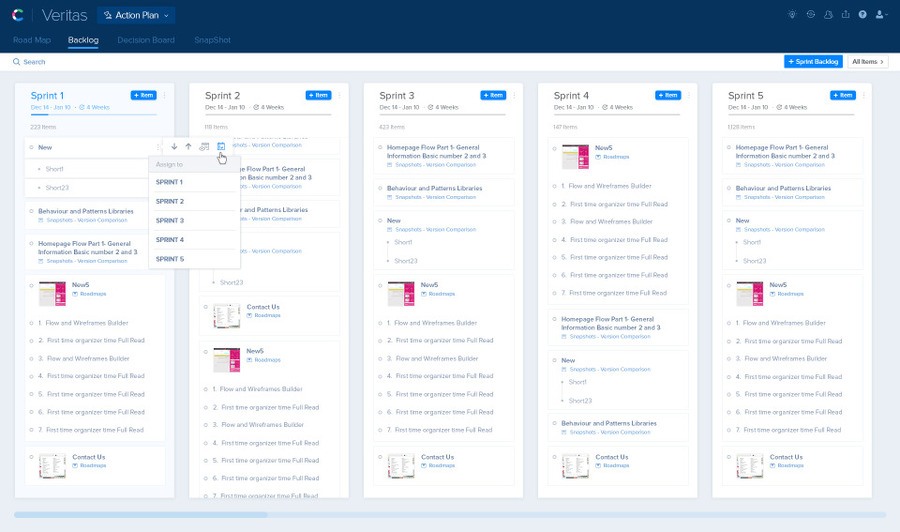The image size is (900, 532).
Task: Open the Sprint 1 column kebab menu
Action: point(165,95)
